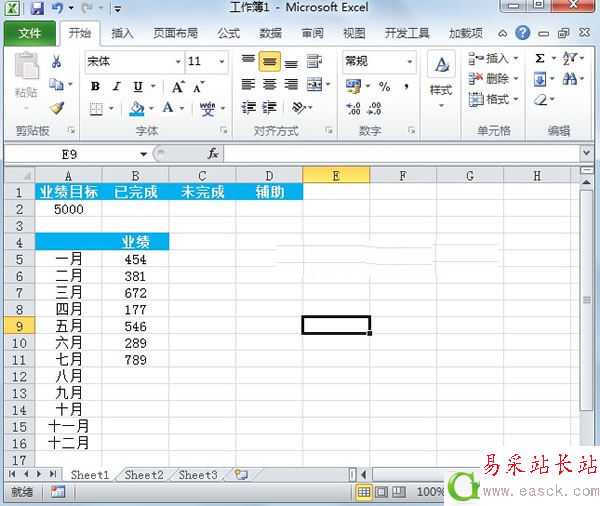Click the phonetic guide wén icon
This screenshot has height=506, width=600.
tap(208, 109)
